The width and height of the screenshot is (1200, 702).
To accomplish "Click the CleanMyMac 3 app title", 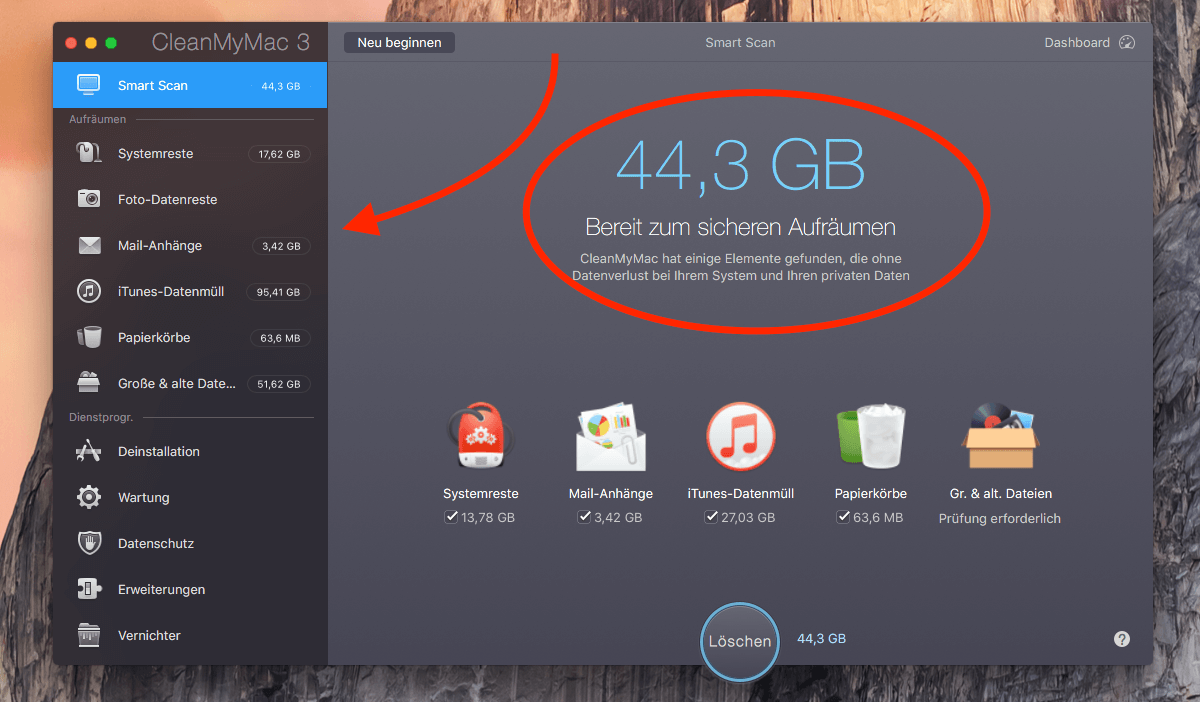I will tap(231, 43).
